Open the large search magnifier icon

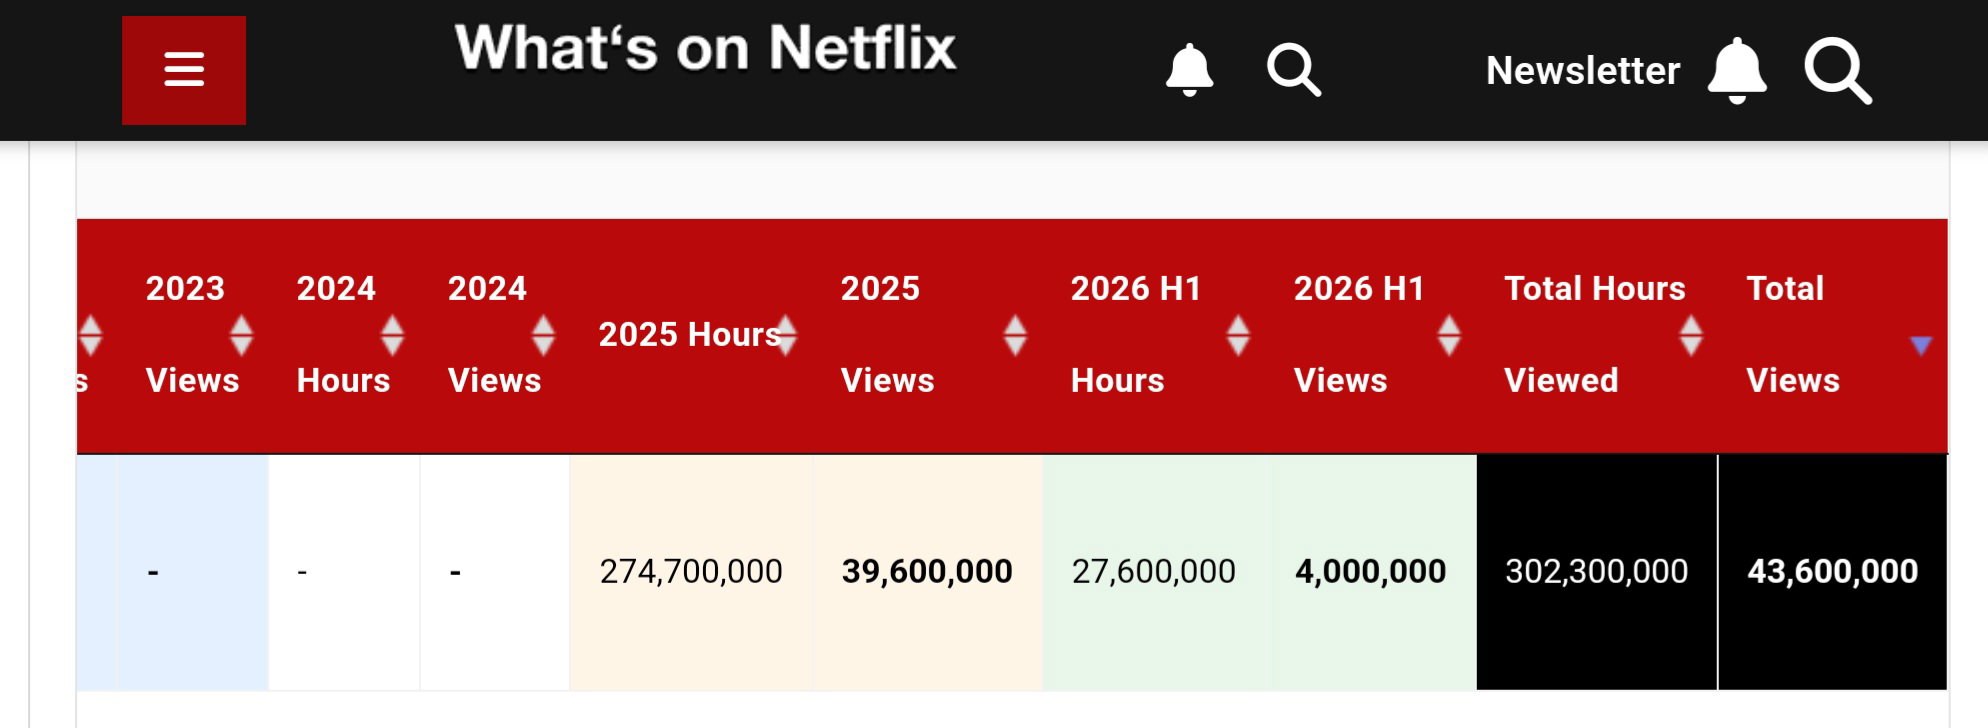1838,71
